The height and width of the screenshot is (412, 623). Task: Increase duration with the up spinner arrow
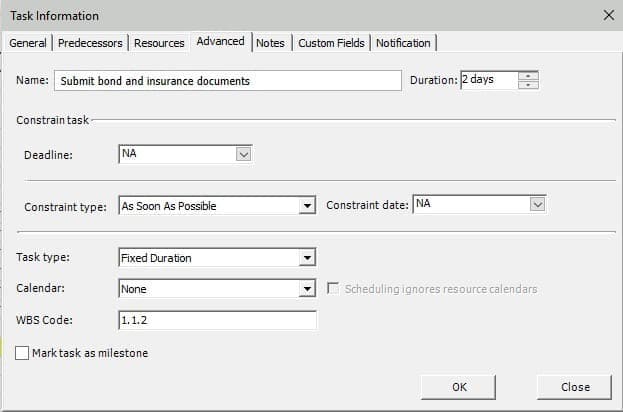[528, 76]
